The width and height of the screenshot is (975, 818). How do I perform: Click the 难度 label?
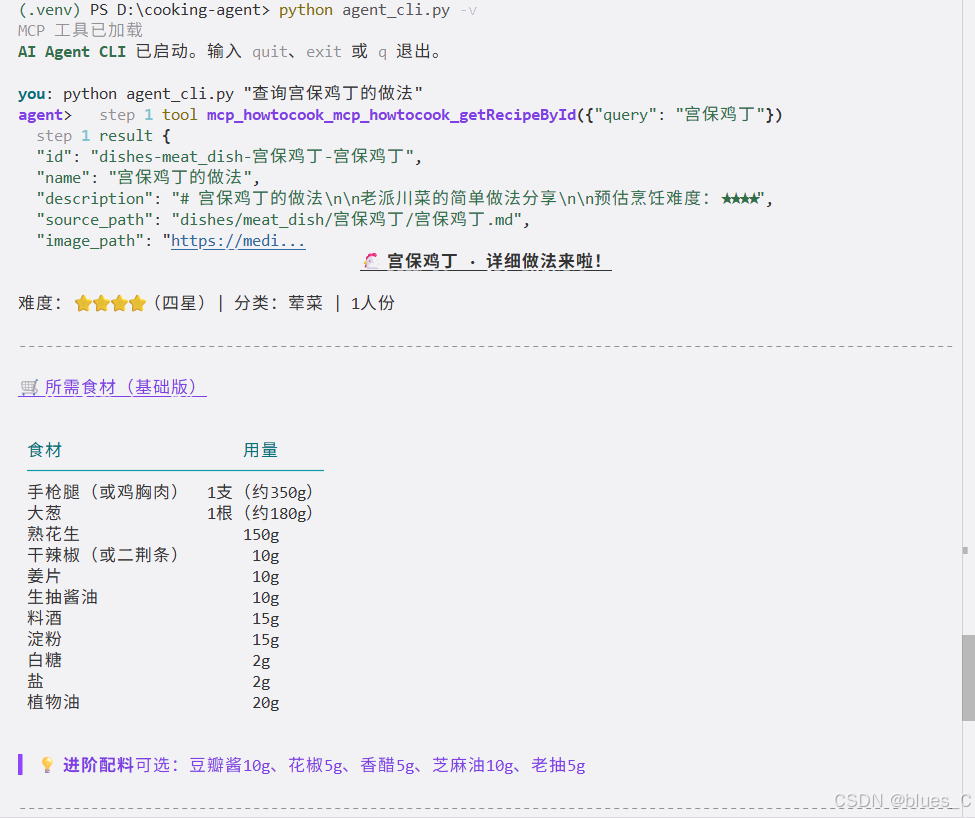coord(40,303)
